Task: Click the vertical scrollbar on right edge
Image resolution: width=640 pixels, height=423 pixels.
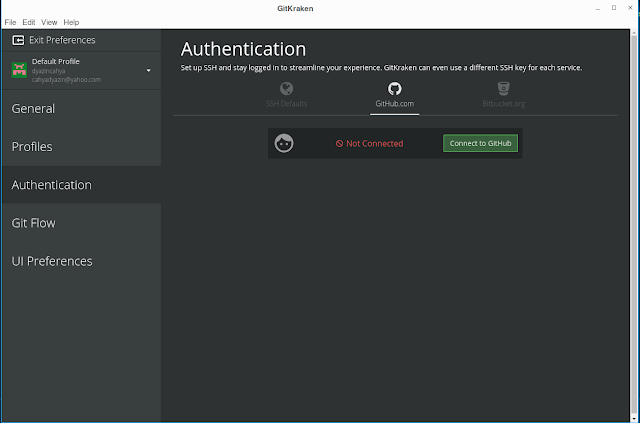Action: [634, 226]
